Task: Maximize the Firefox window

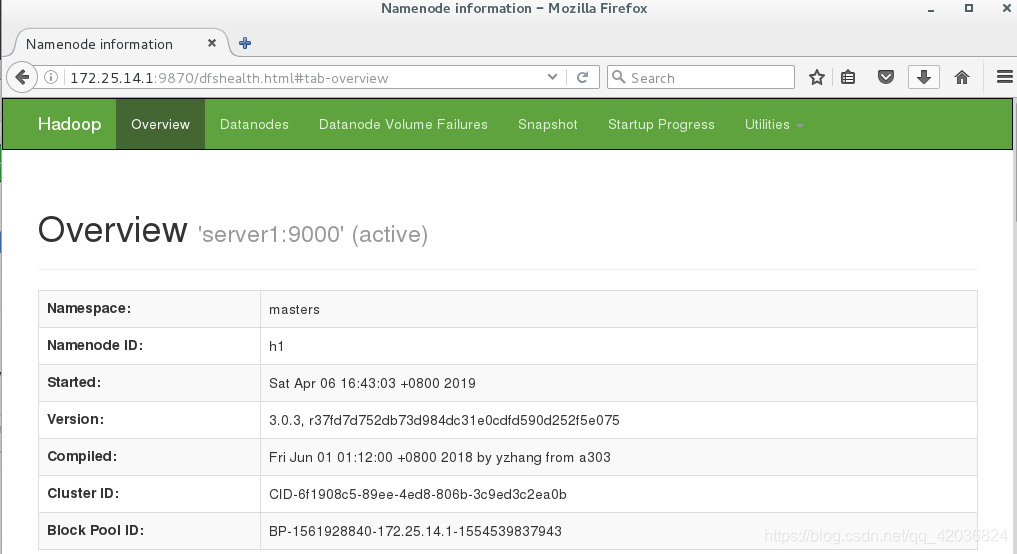Action: (969, 8)
